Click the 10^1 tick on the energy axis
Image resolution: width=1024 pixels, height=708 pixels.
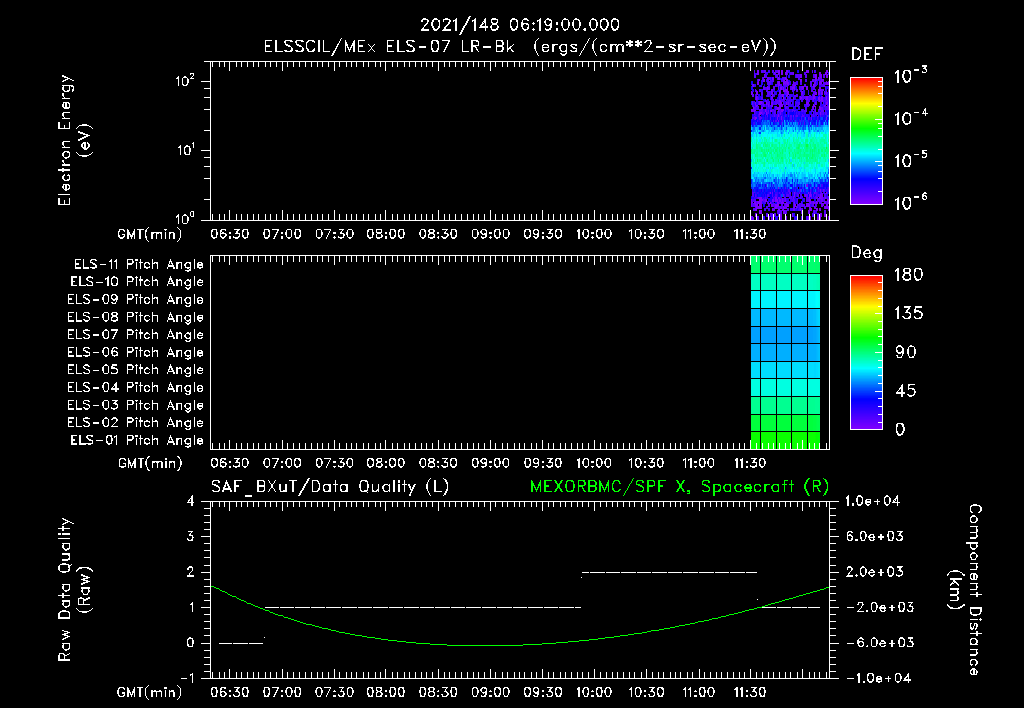point(185,150)
